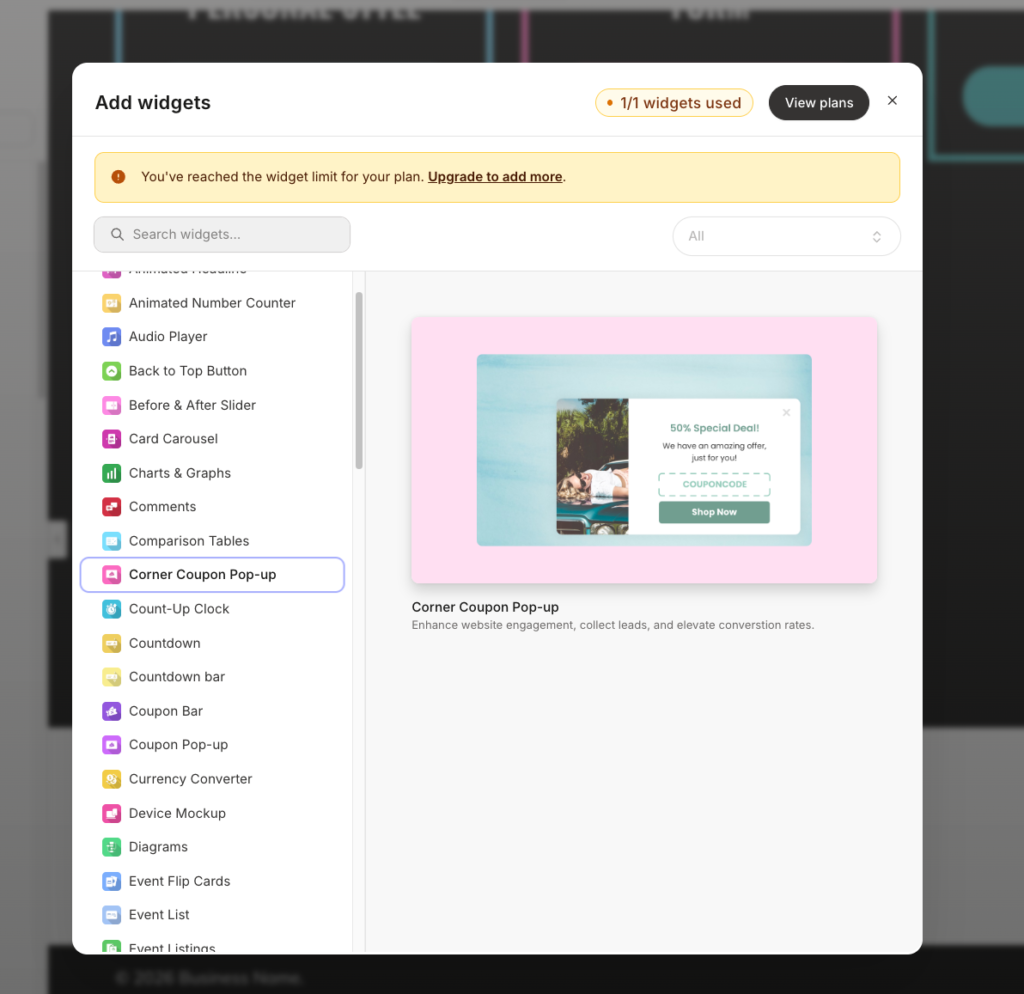Click the magnifier icon in the search bar
The width and height of the screenshot is (1024, 994).
[x=116, y=234]
